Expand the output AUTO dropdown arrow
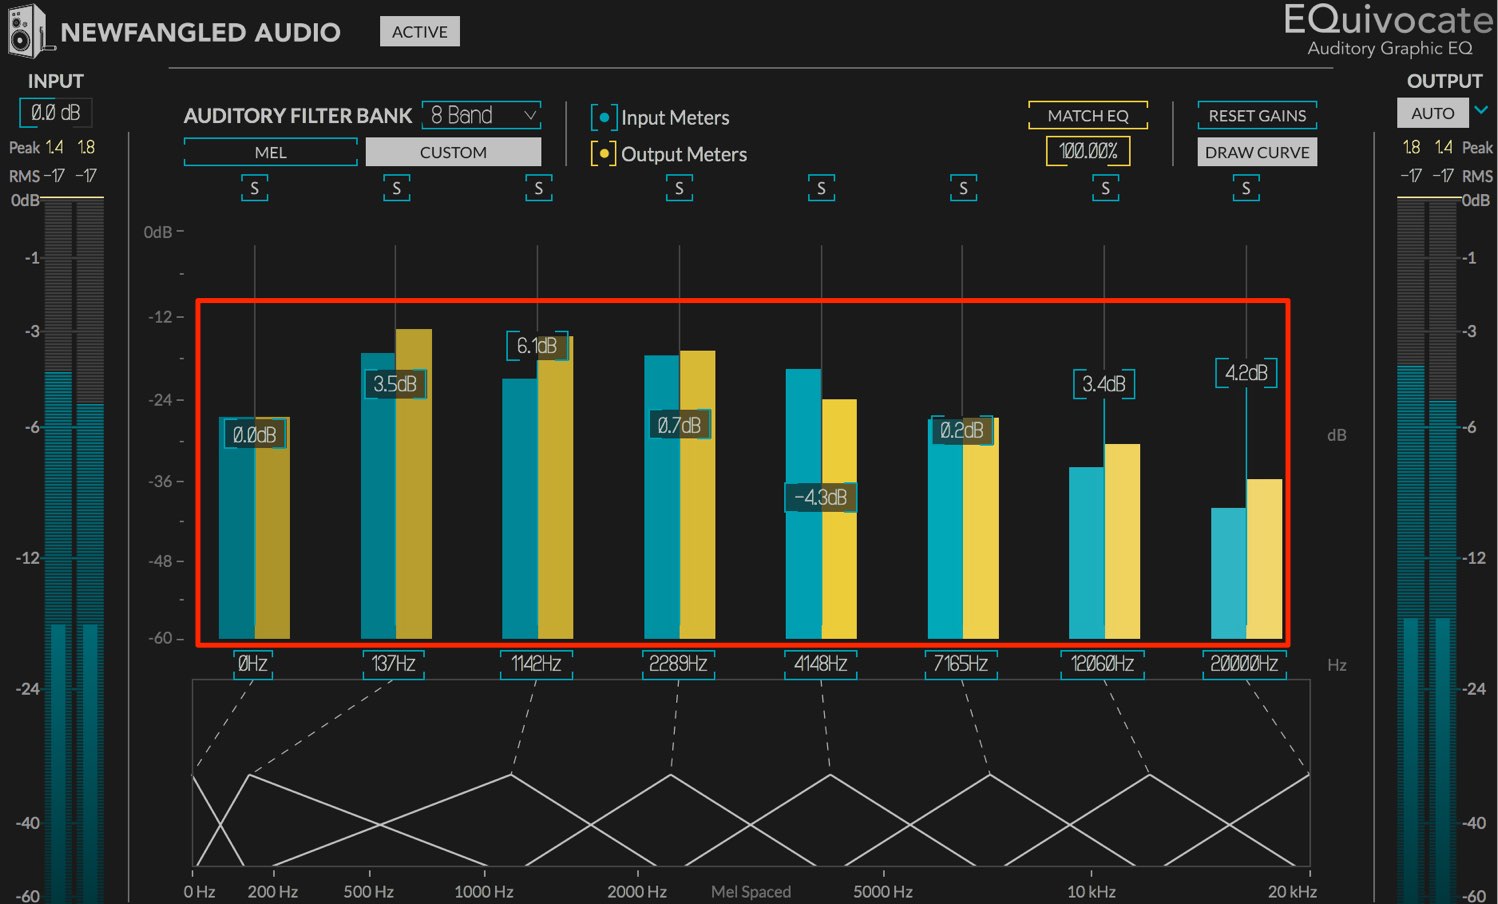 1482,110
